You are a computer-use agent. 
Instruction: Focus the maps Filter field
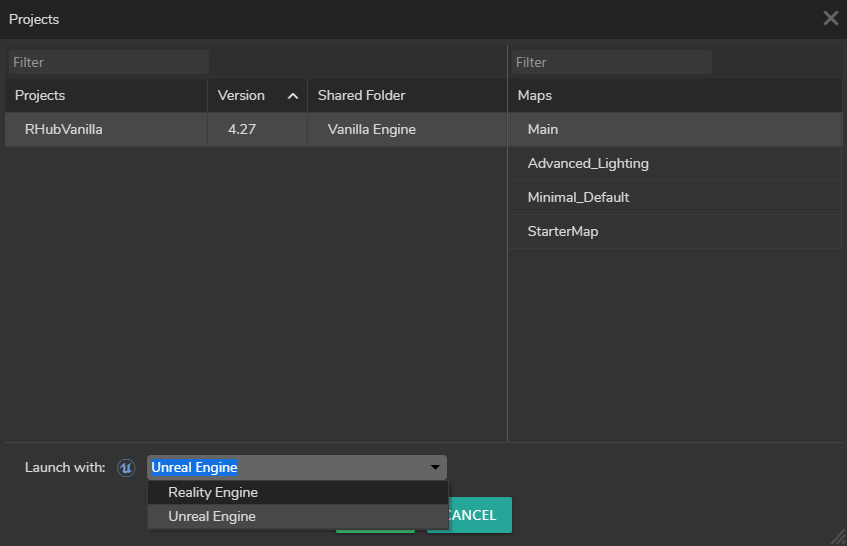tap(611, 62)
